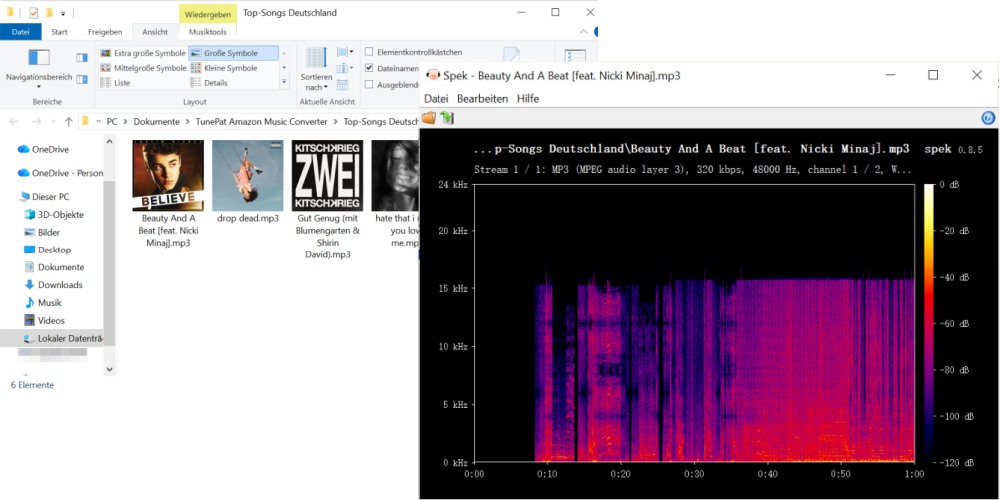Open Hilfe menu in Spek

[x=528, y=99]
